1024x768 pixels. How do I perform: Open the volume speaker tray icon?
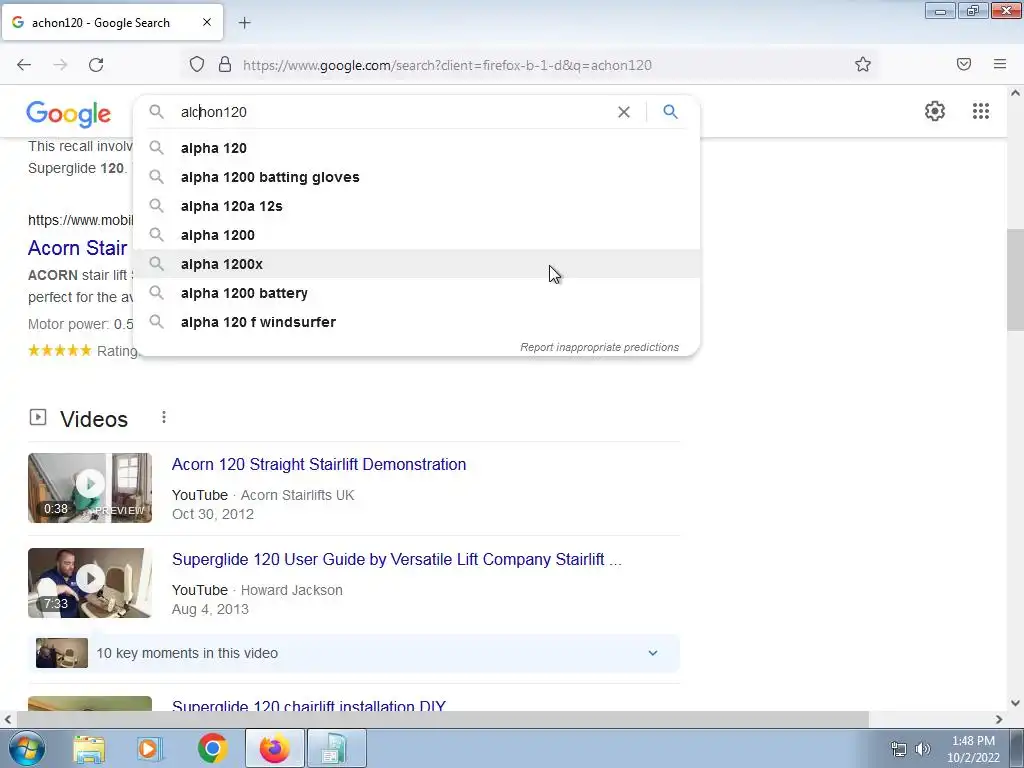(922, 749)
